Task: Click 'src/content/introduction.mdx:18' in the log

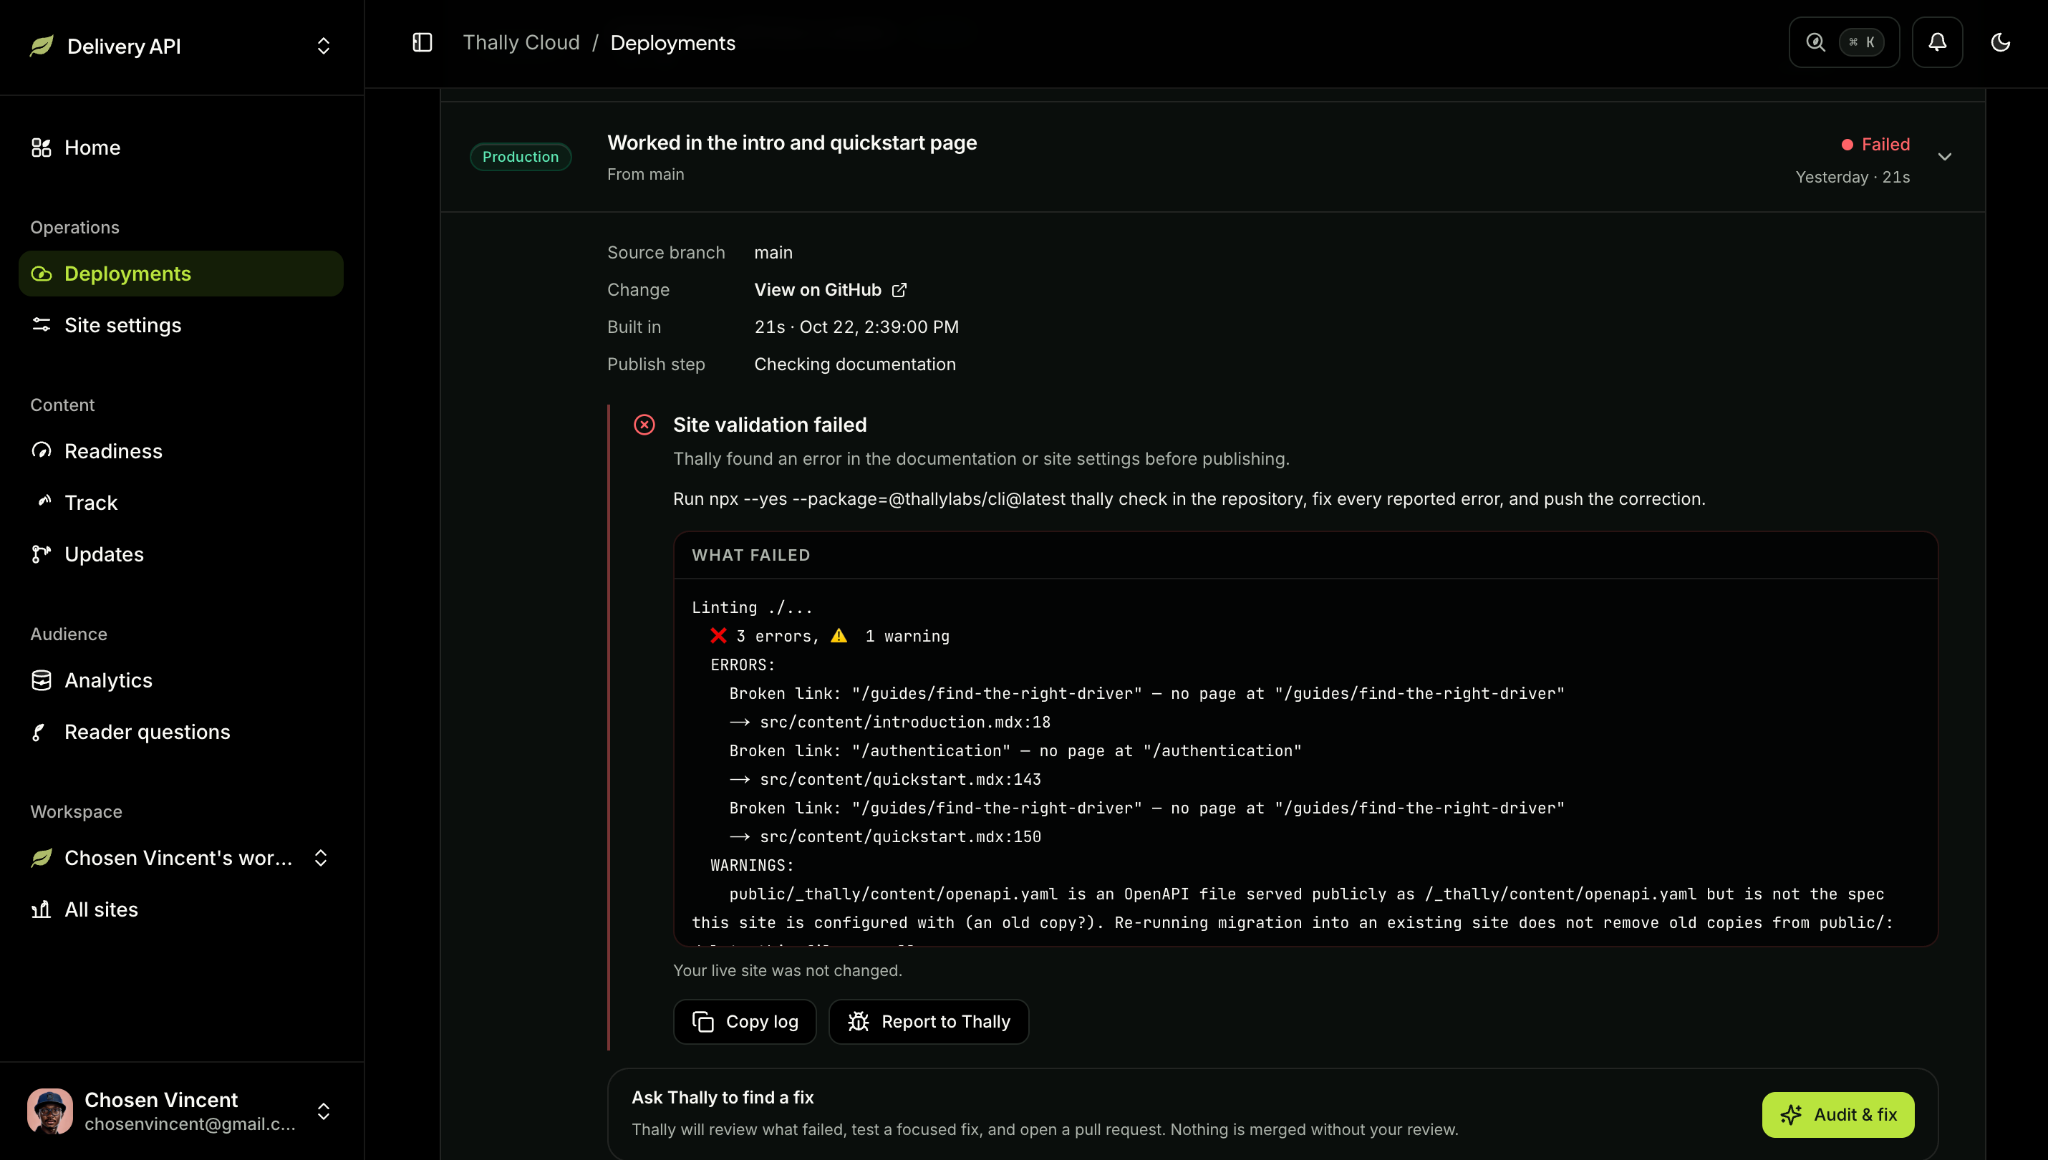Action: pos(904,722)
